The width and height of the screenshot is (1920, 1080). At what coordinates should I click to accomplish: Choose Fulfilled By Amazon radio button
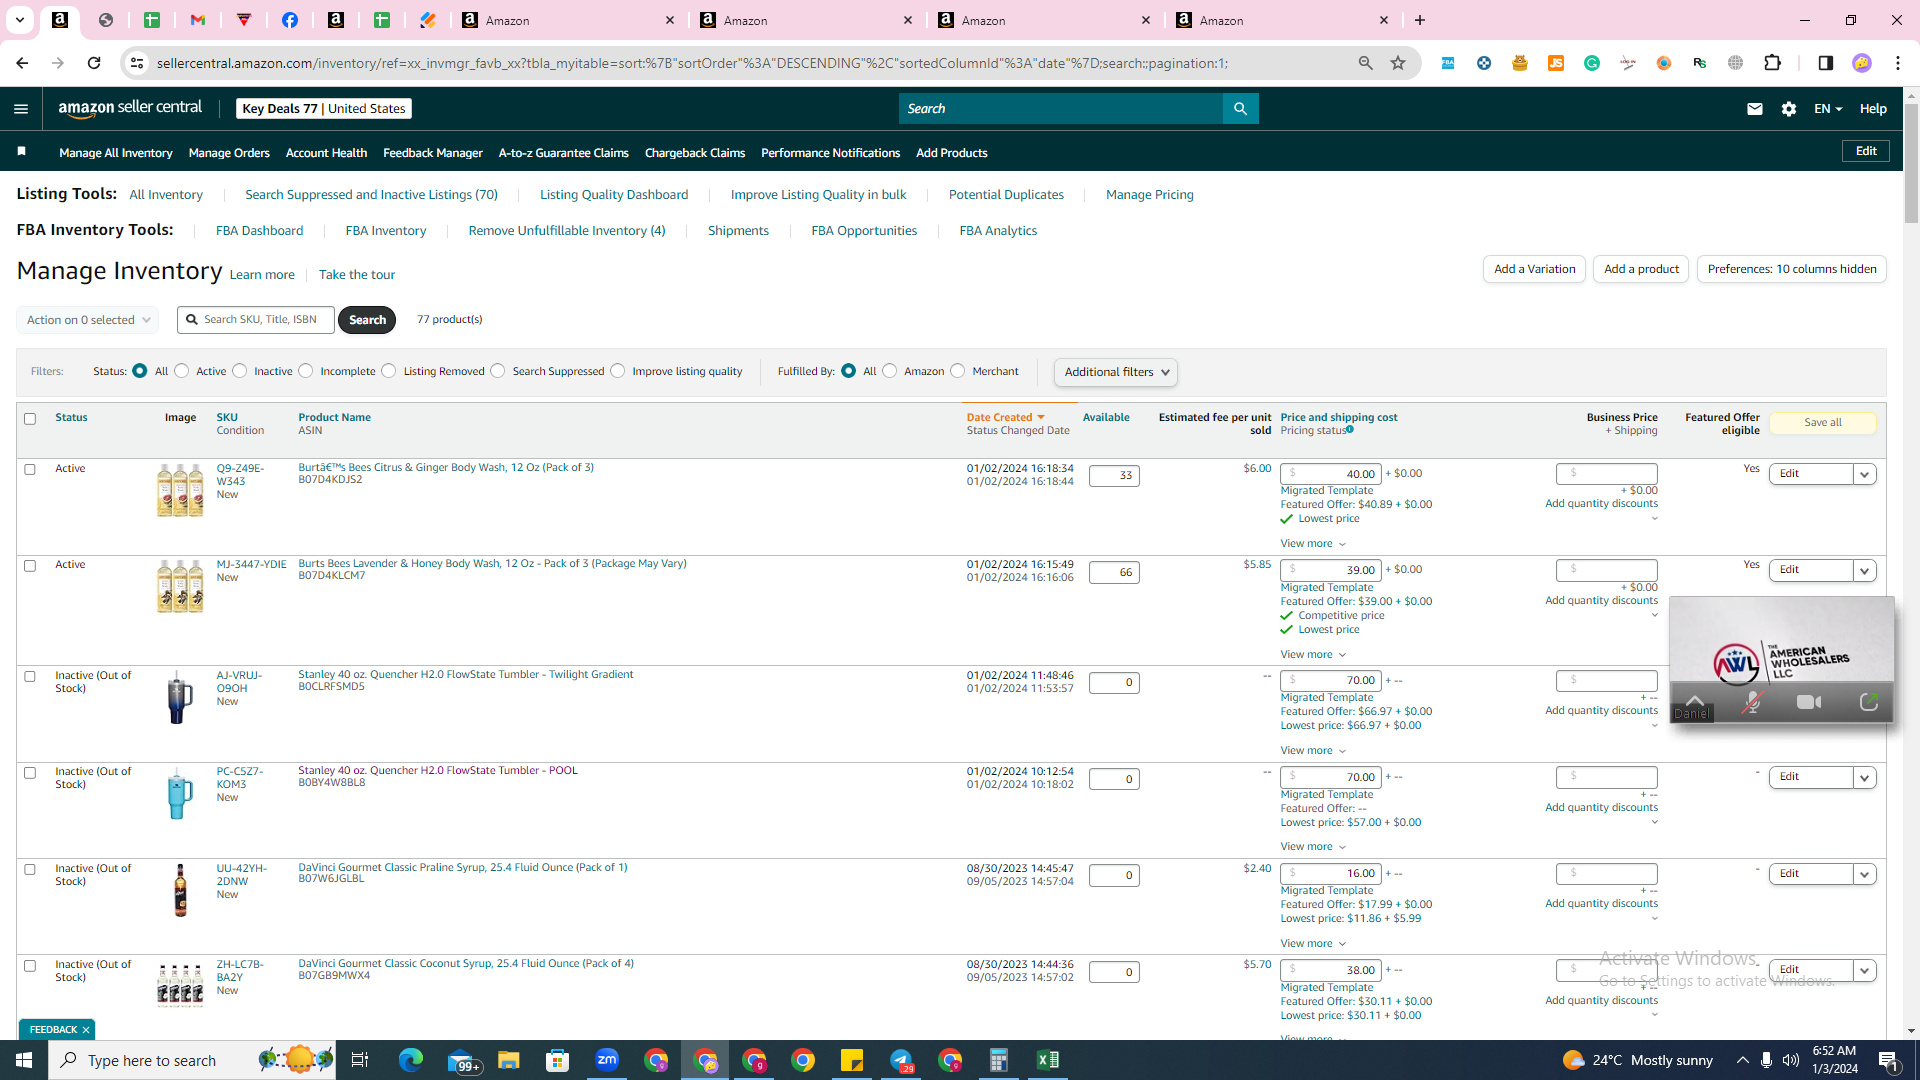pos(890,371)
